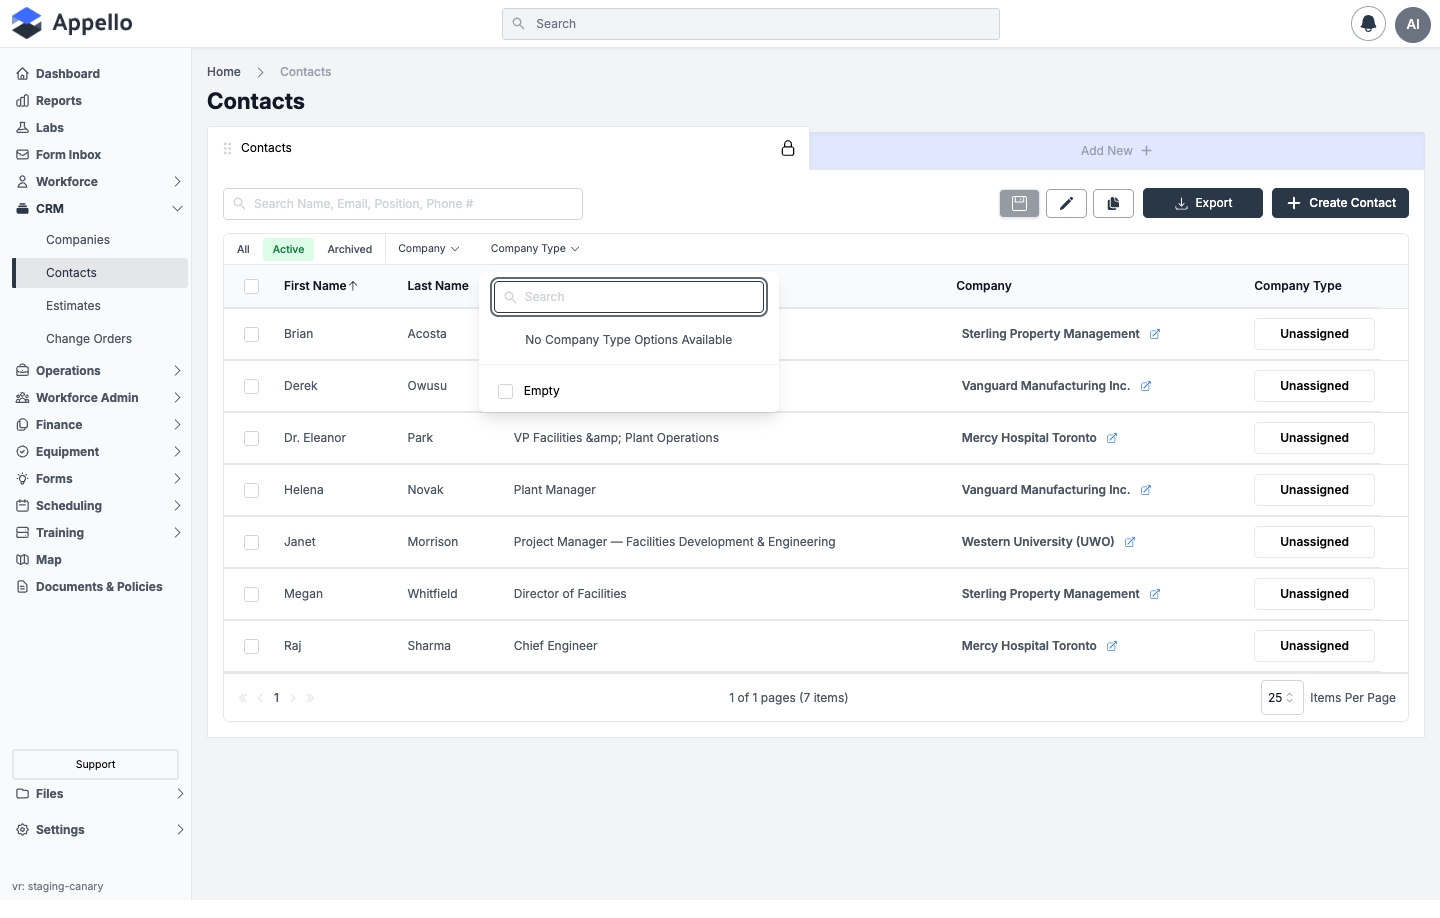Change the items per page dropdown

click(1282, 698)
